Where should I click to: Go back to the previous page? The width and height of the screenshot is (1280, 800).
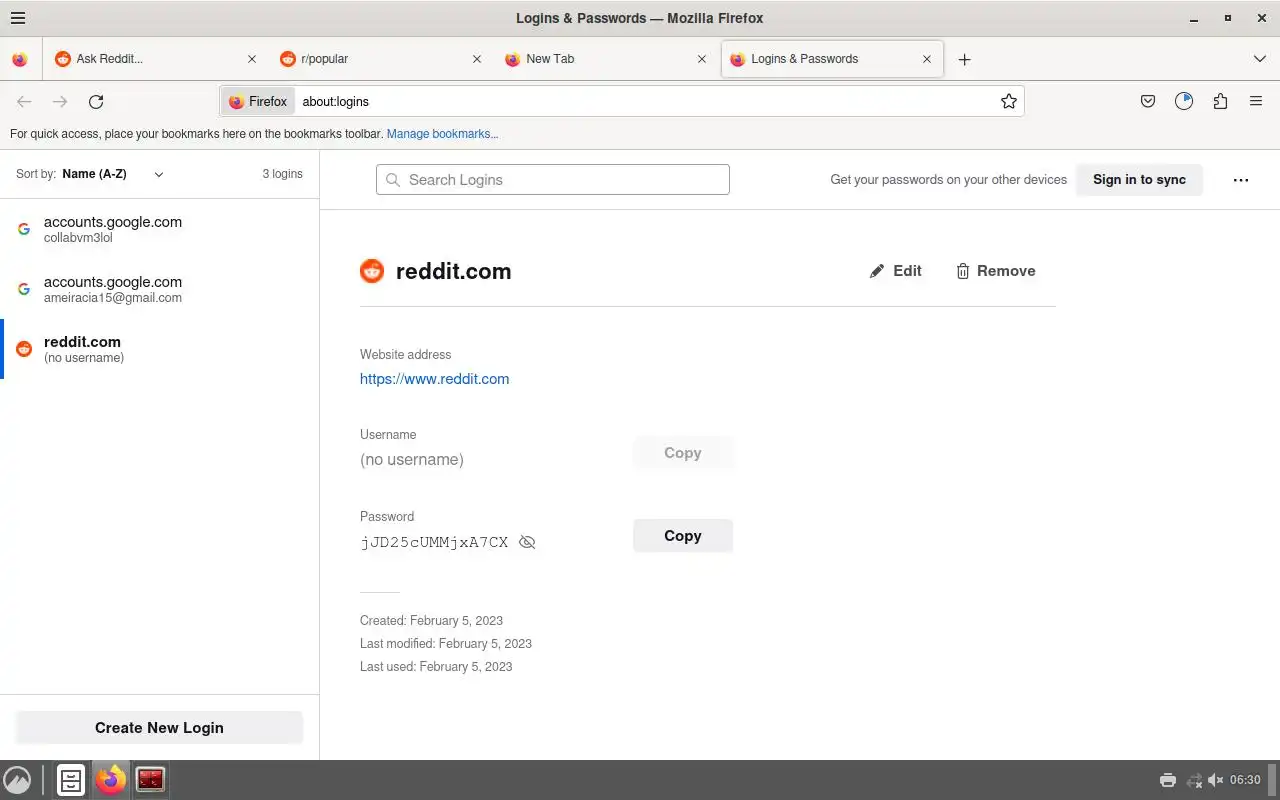pos(24,101)
